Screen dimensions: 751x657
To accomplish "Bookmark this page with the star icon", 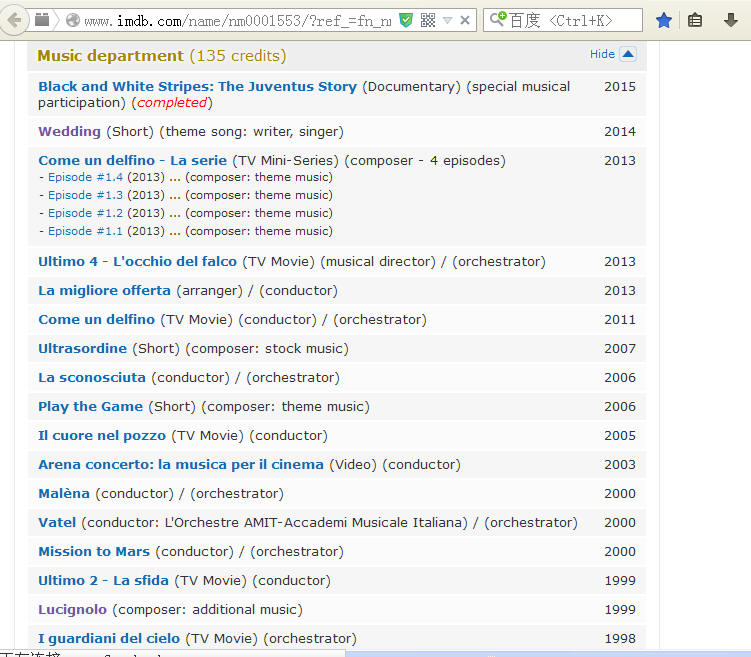I will pyautogui.click(x=663, y=20).
